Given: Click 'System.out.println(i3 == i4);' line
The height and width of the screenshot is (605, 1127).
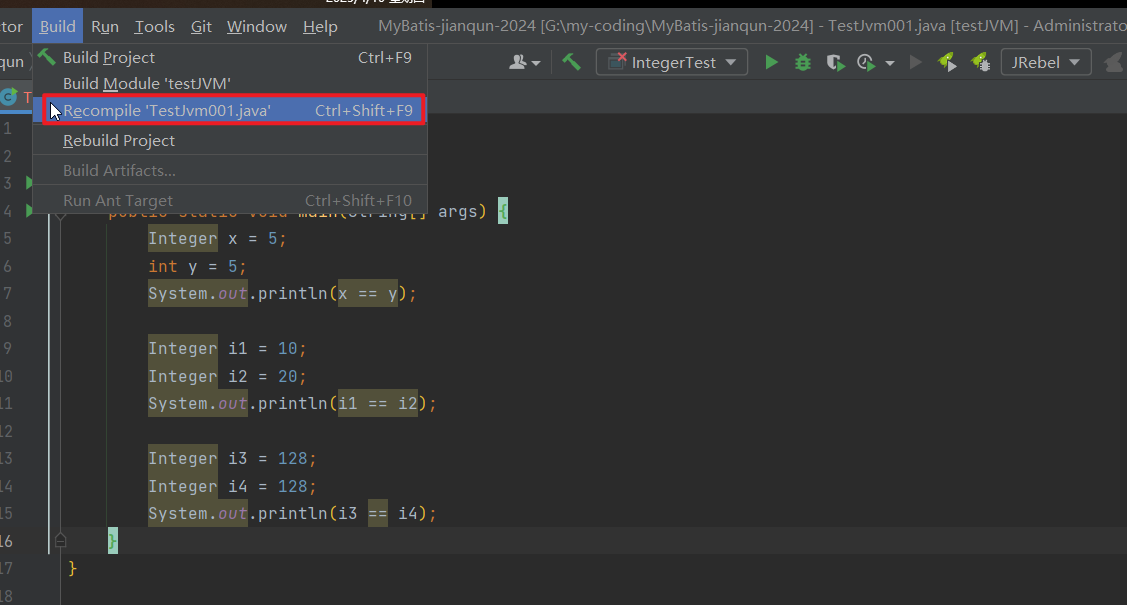Looking at the screenshot, I should 292,513.
